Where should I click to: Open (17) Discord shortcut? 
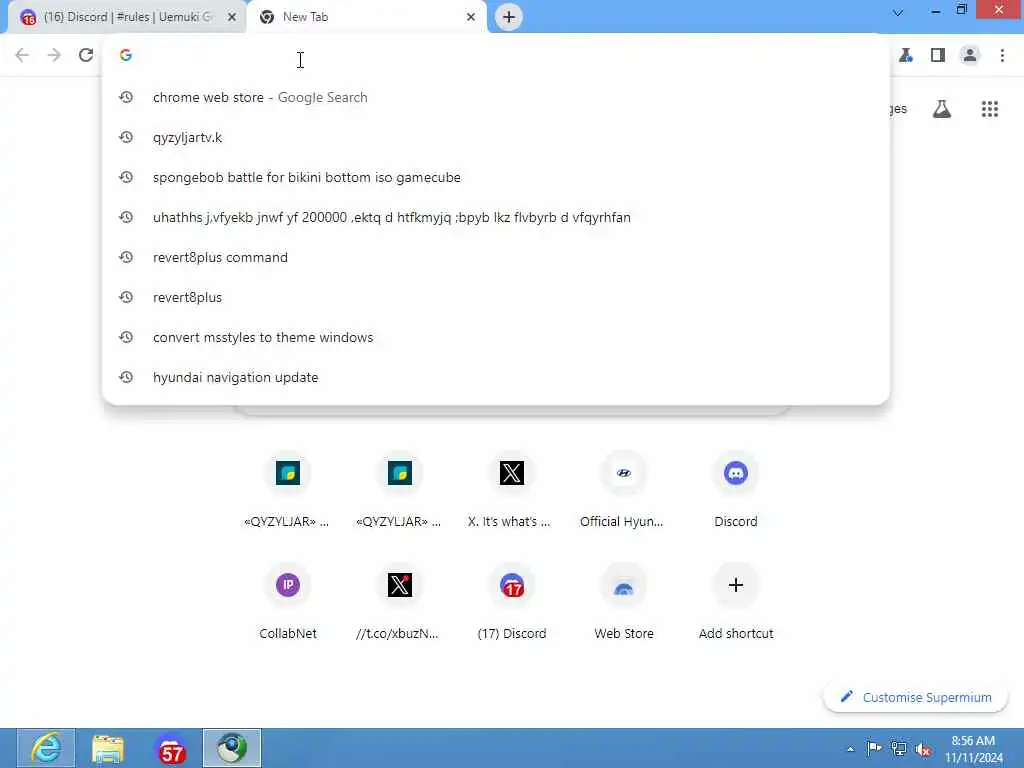point(511,601)
